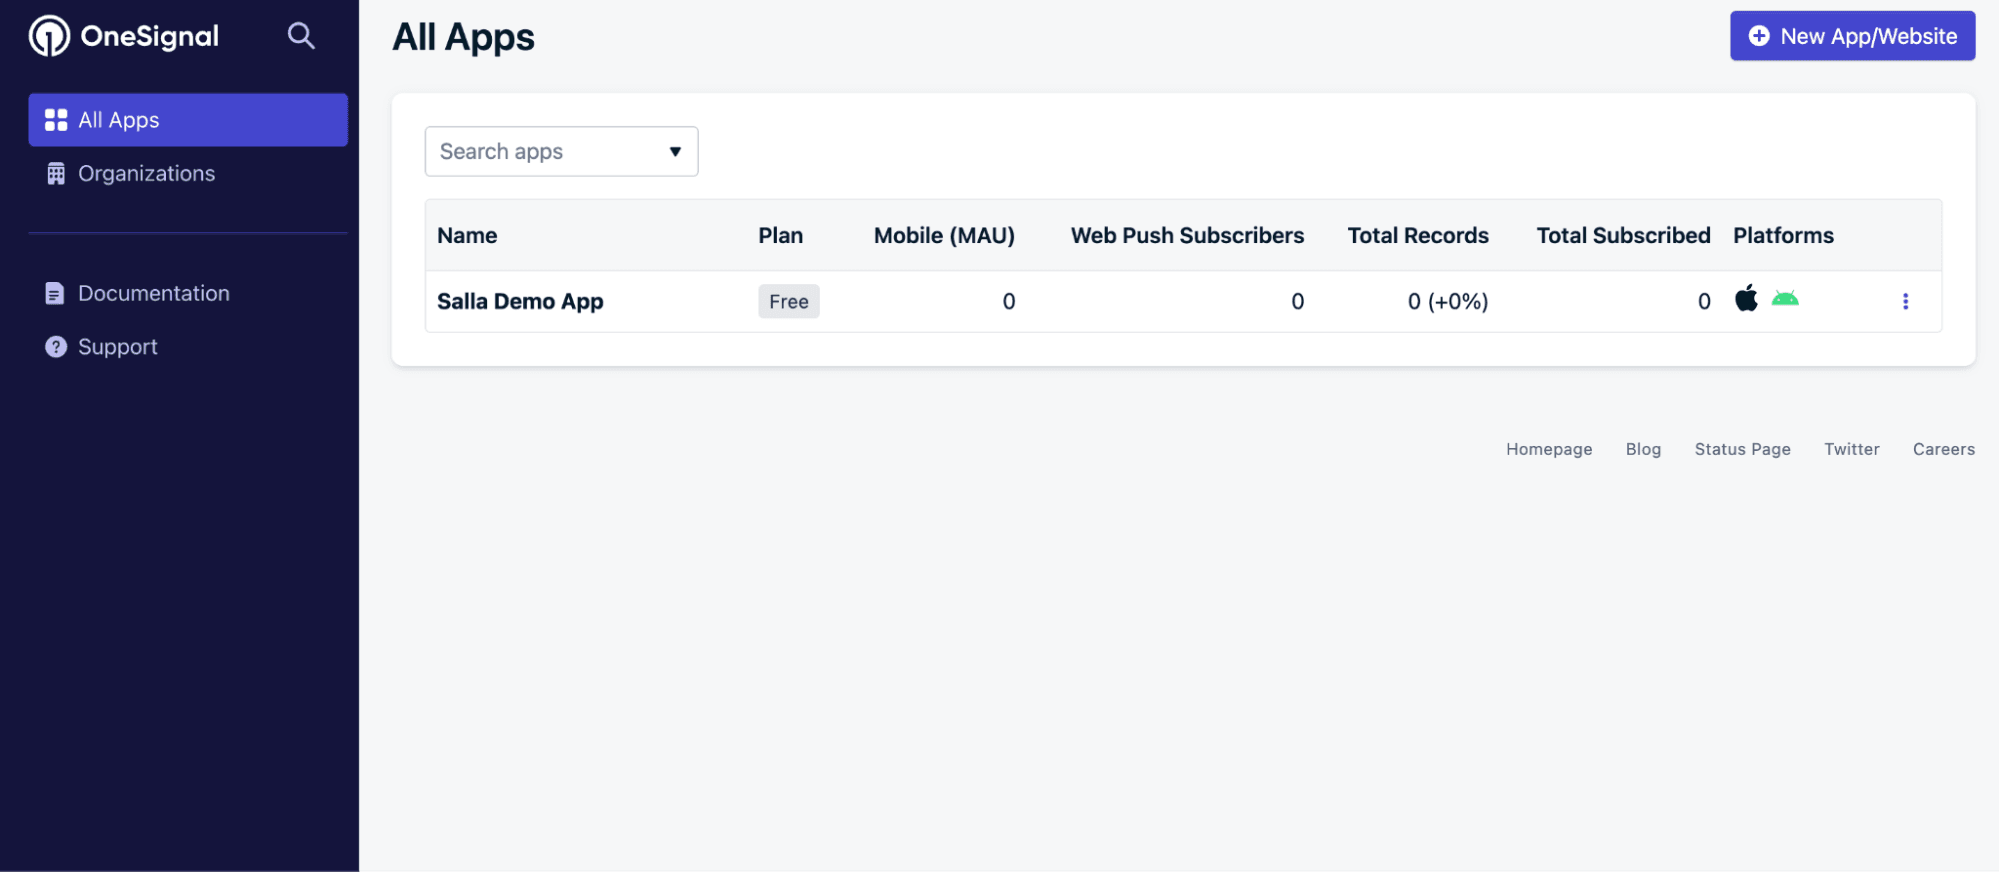
Task: Click the Android platform icon
Action: 1785,299
